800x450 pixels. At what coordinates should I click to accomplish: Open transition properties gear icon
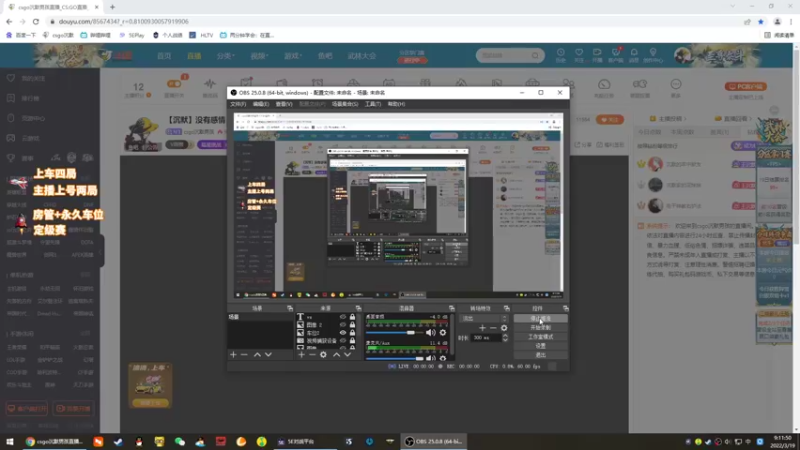tap(504, 328)
